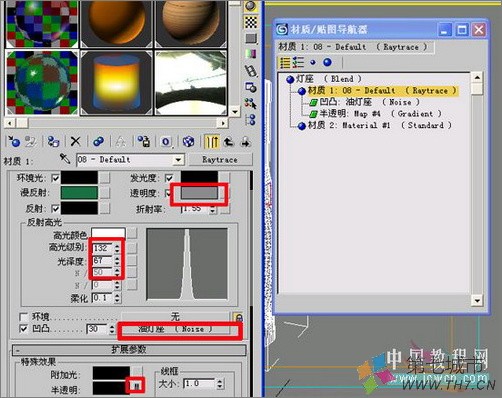Select 灯座 (Blend) in navigator tree

tap(324, 79)
